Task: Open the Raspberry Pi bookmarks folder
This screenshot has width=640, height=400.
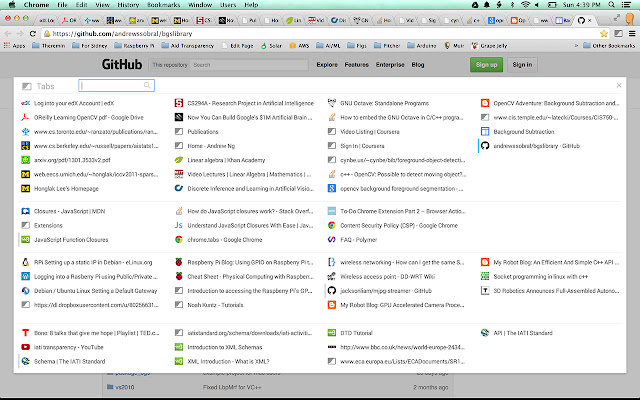Action: [135, 46]
